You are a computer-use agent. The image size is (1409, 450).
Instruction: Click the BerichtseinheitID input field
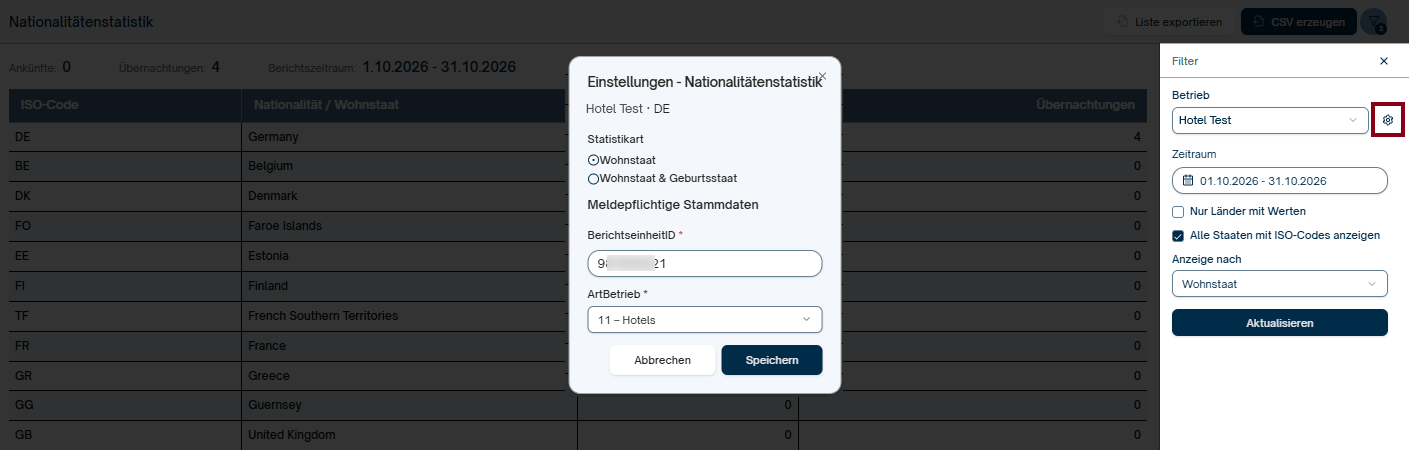coord(705,264)
